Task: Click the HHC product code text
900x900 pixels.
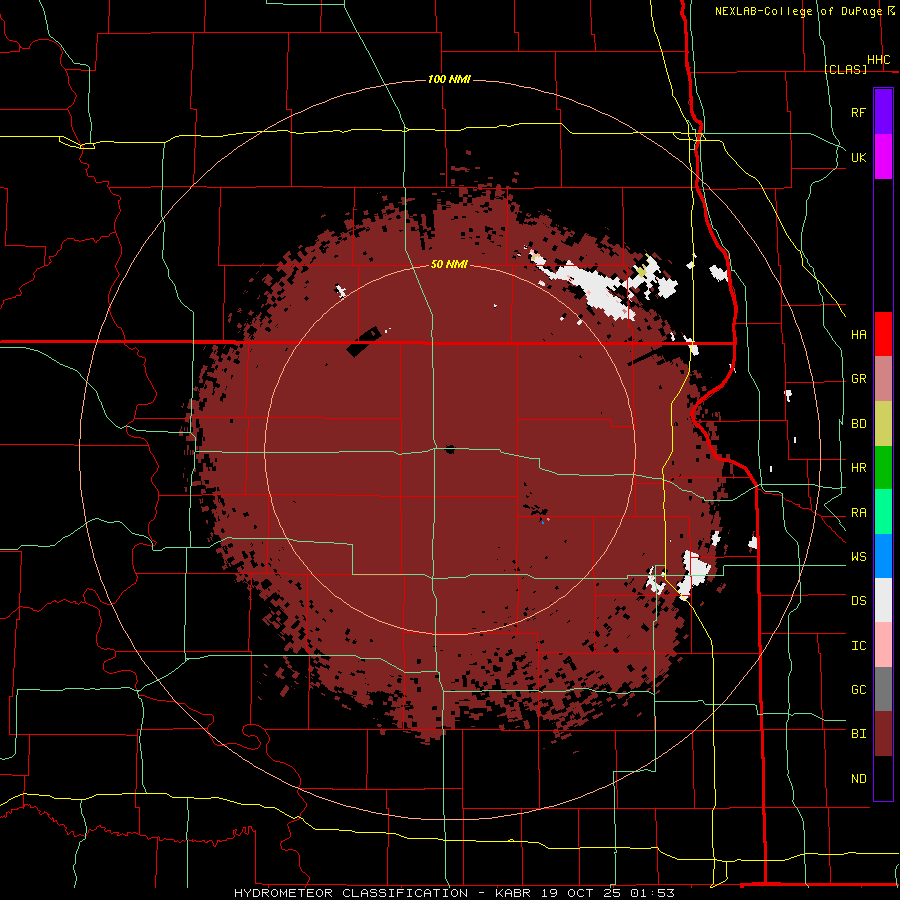Action: [879, 60]
